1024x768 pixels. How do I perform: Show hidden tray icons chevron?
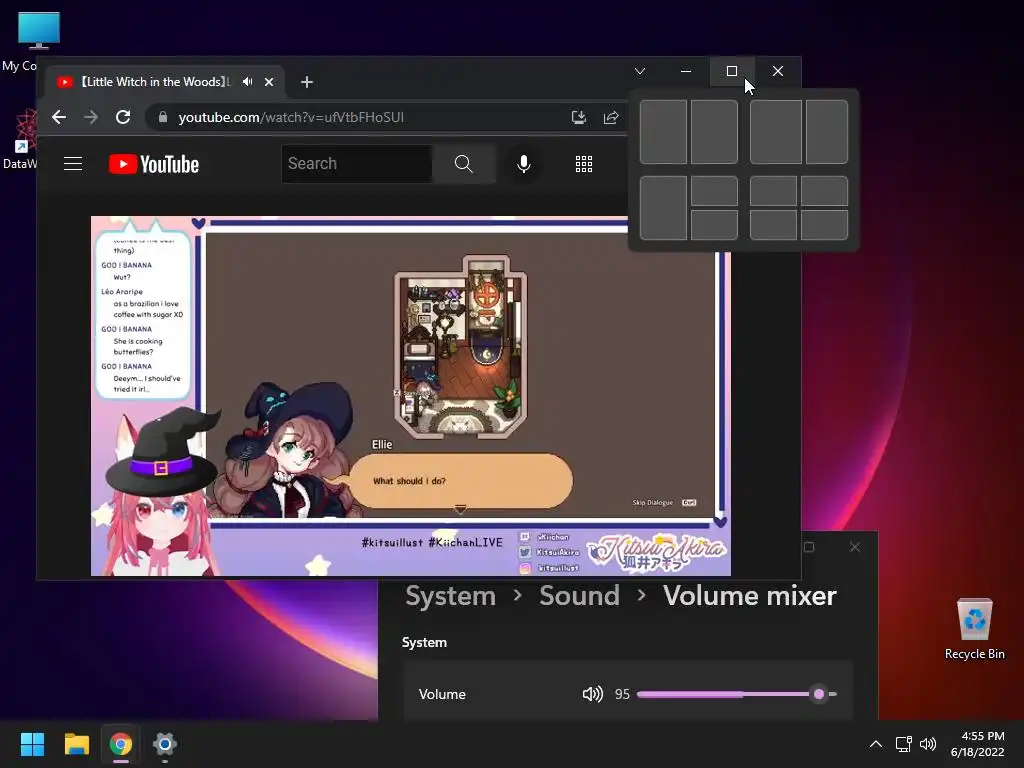(876, 744)
